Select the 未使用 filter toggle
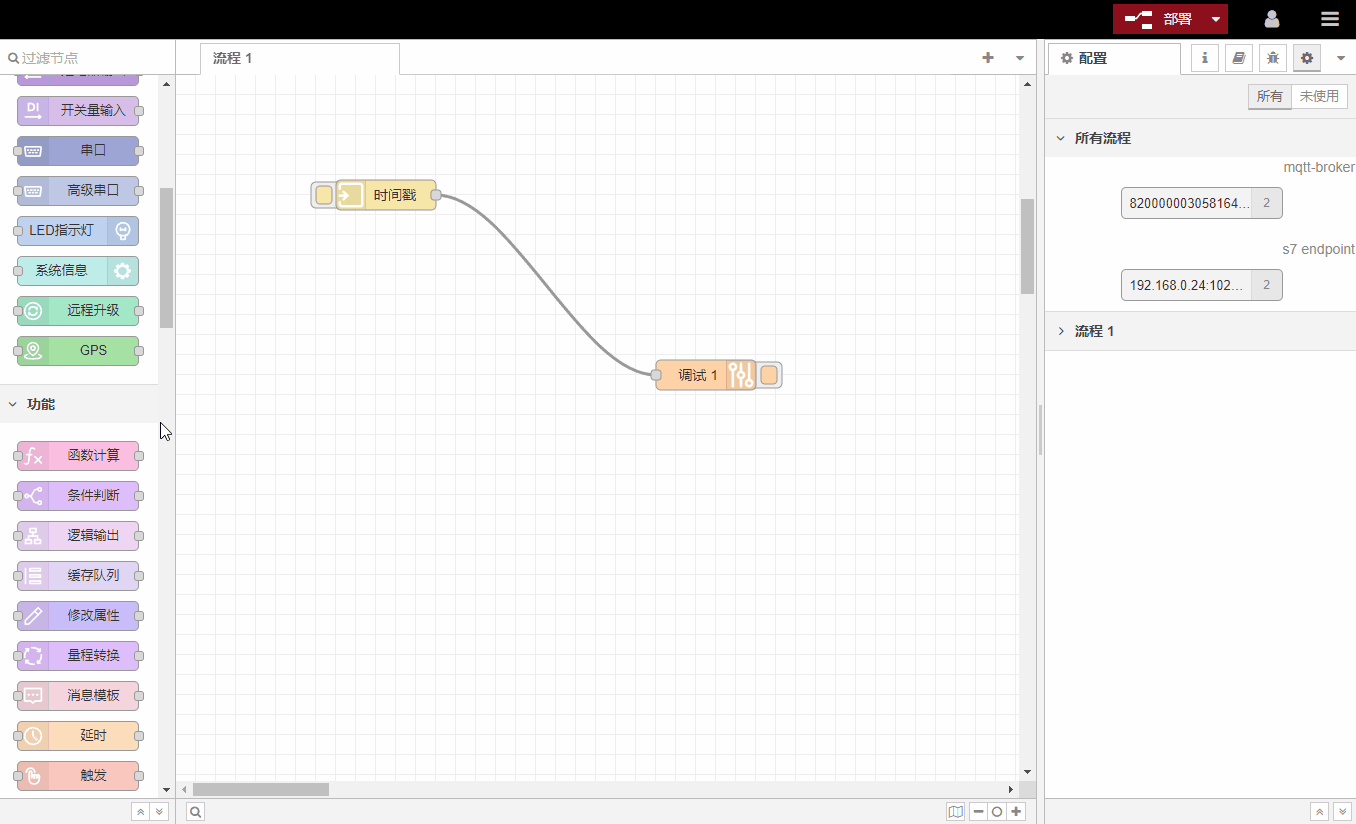This screenshot has height=824, width=1356. pyautogui.click(x=1319, y=97)
